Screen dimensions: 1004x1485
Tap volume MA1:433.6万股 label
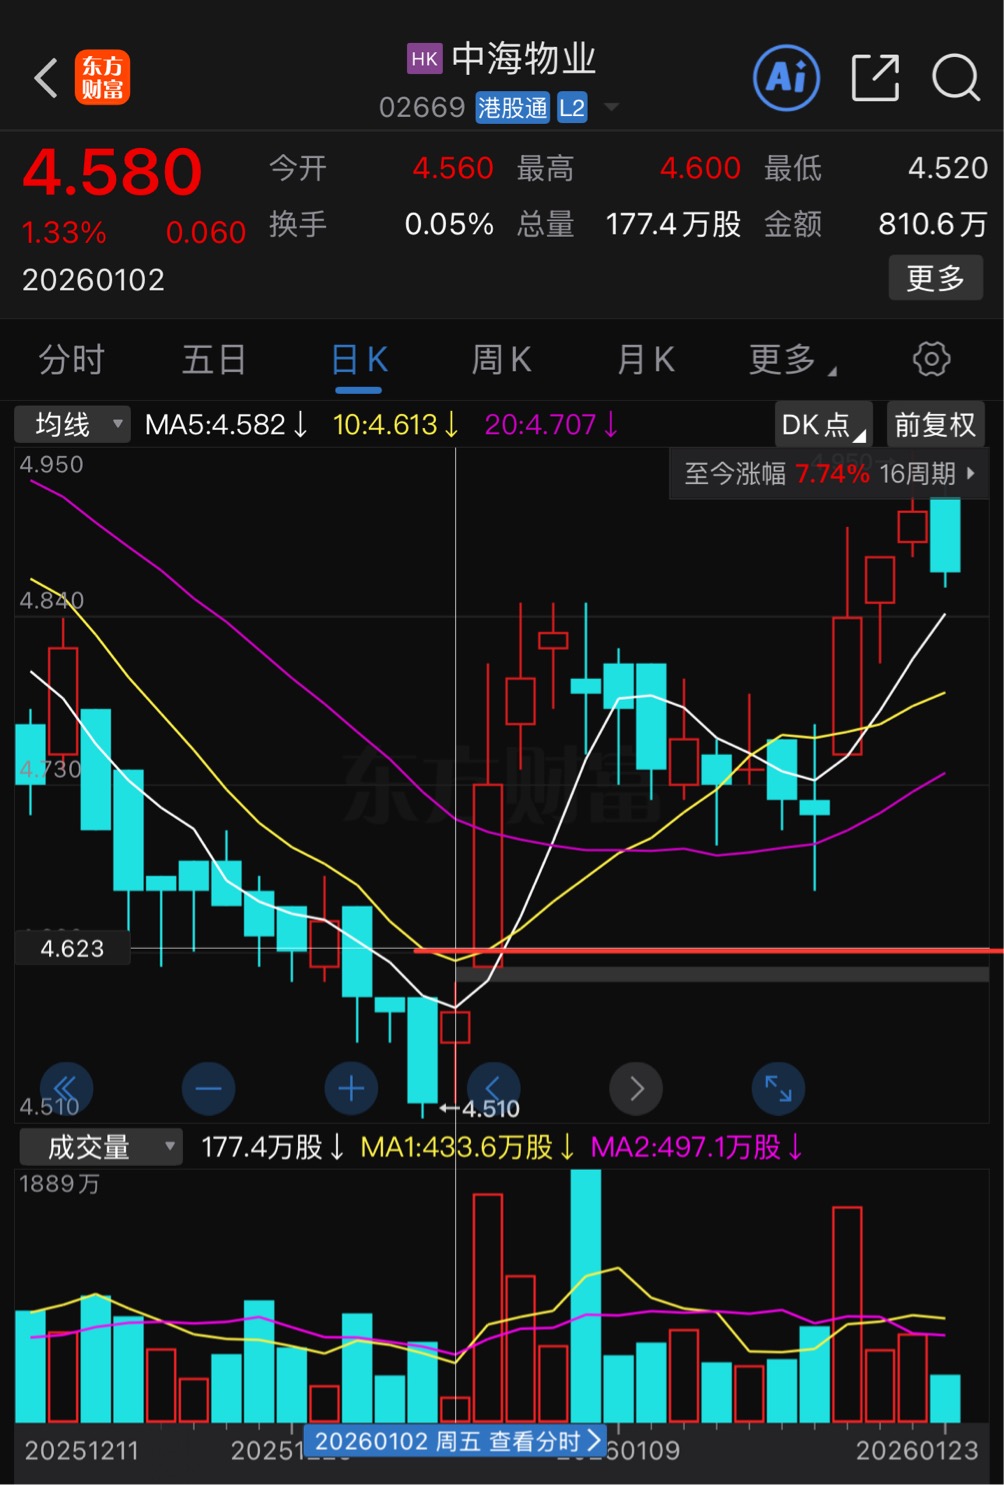[467, 1147]
